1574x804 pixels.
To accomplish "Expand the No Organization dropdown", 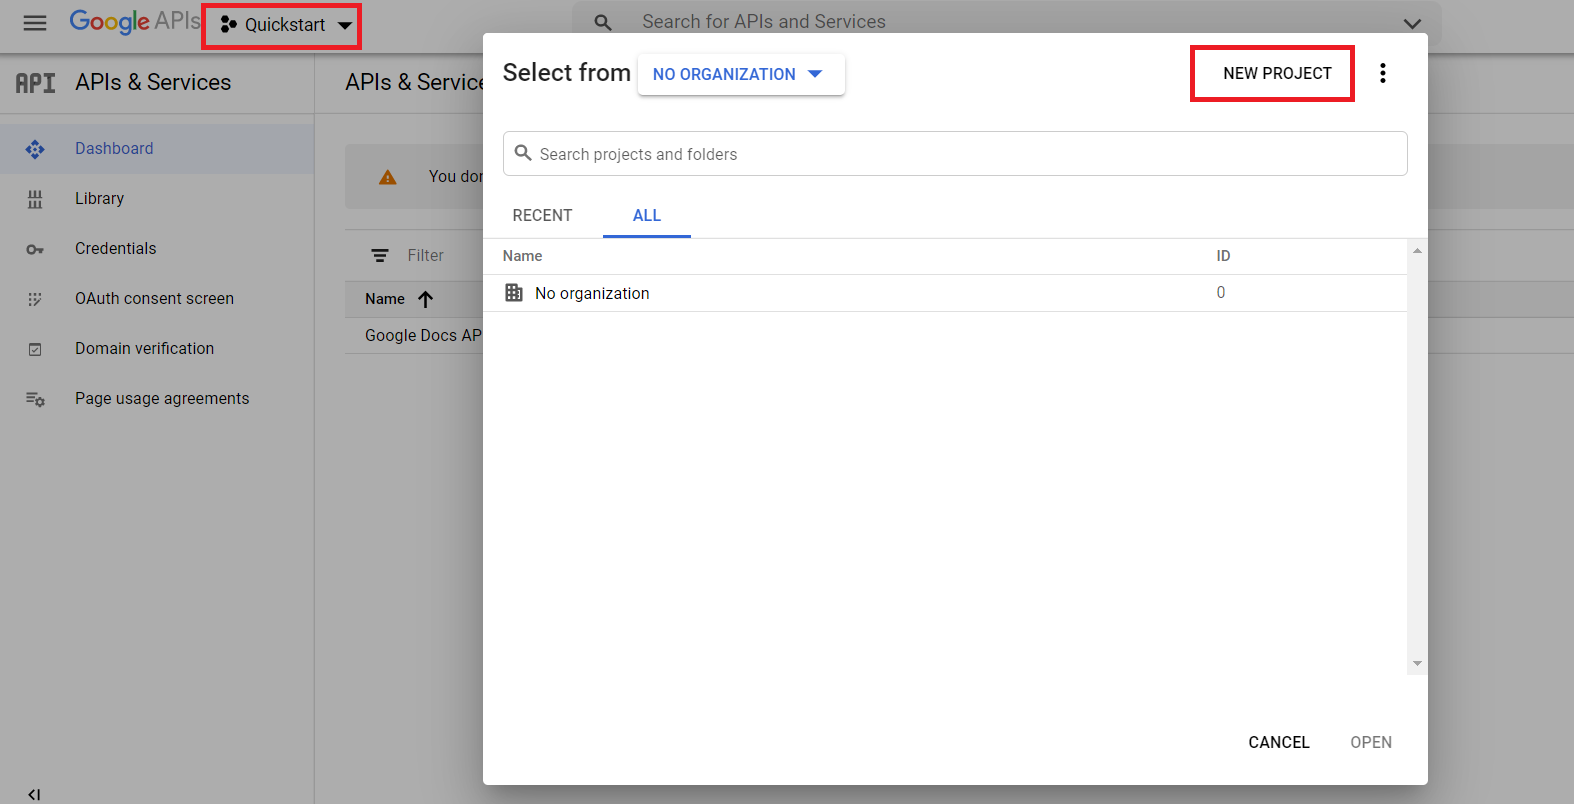I will click(740, 74).
